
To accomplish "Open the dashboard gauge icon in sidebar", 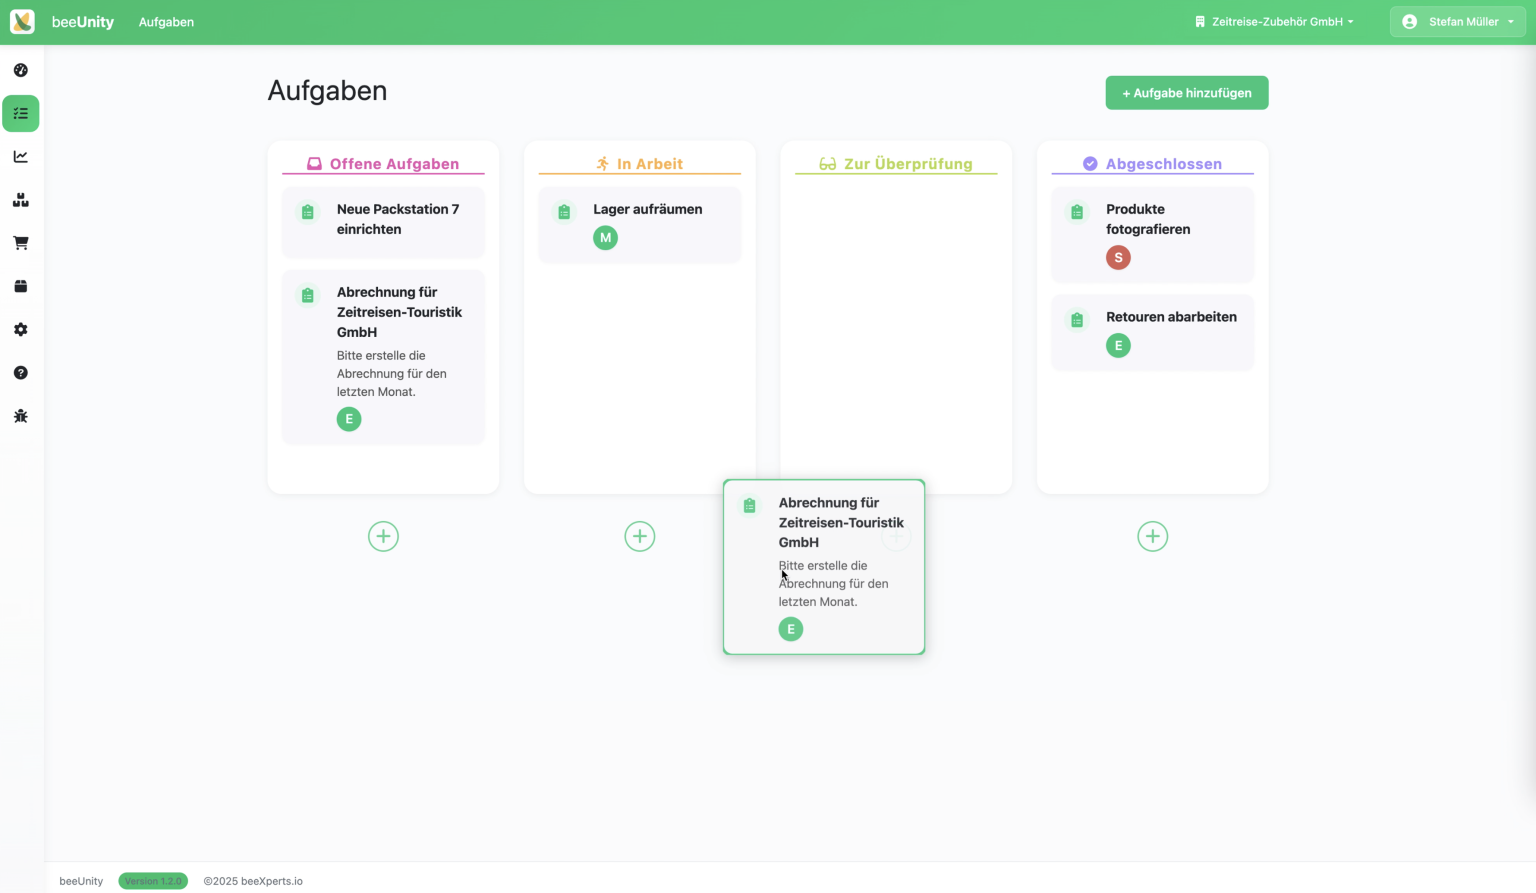I will click(21, 70).
